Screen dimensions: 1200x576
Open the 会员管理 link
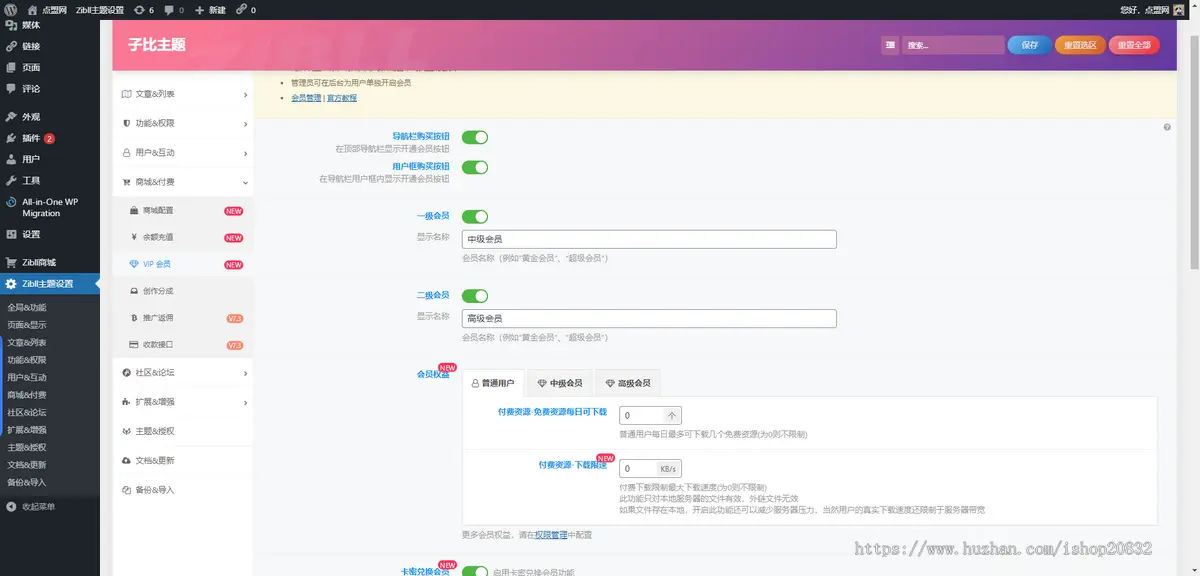pyautogui.click(x=306, y=98)
